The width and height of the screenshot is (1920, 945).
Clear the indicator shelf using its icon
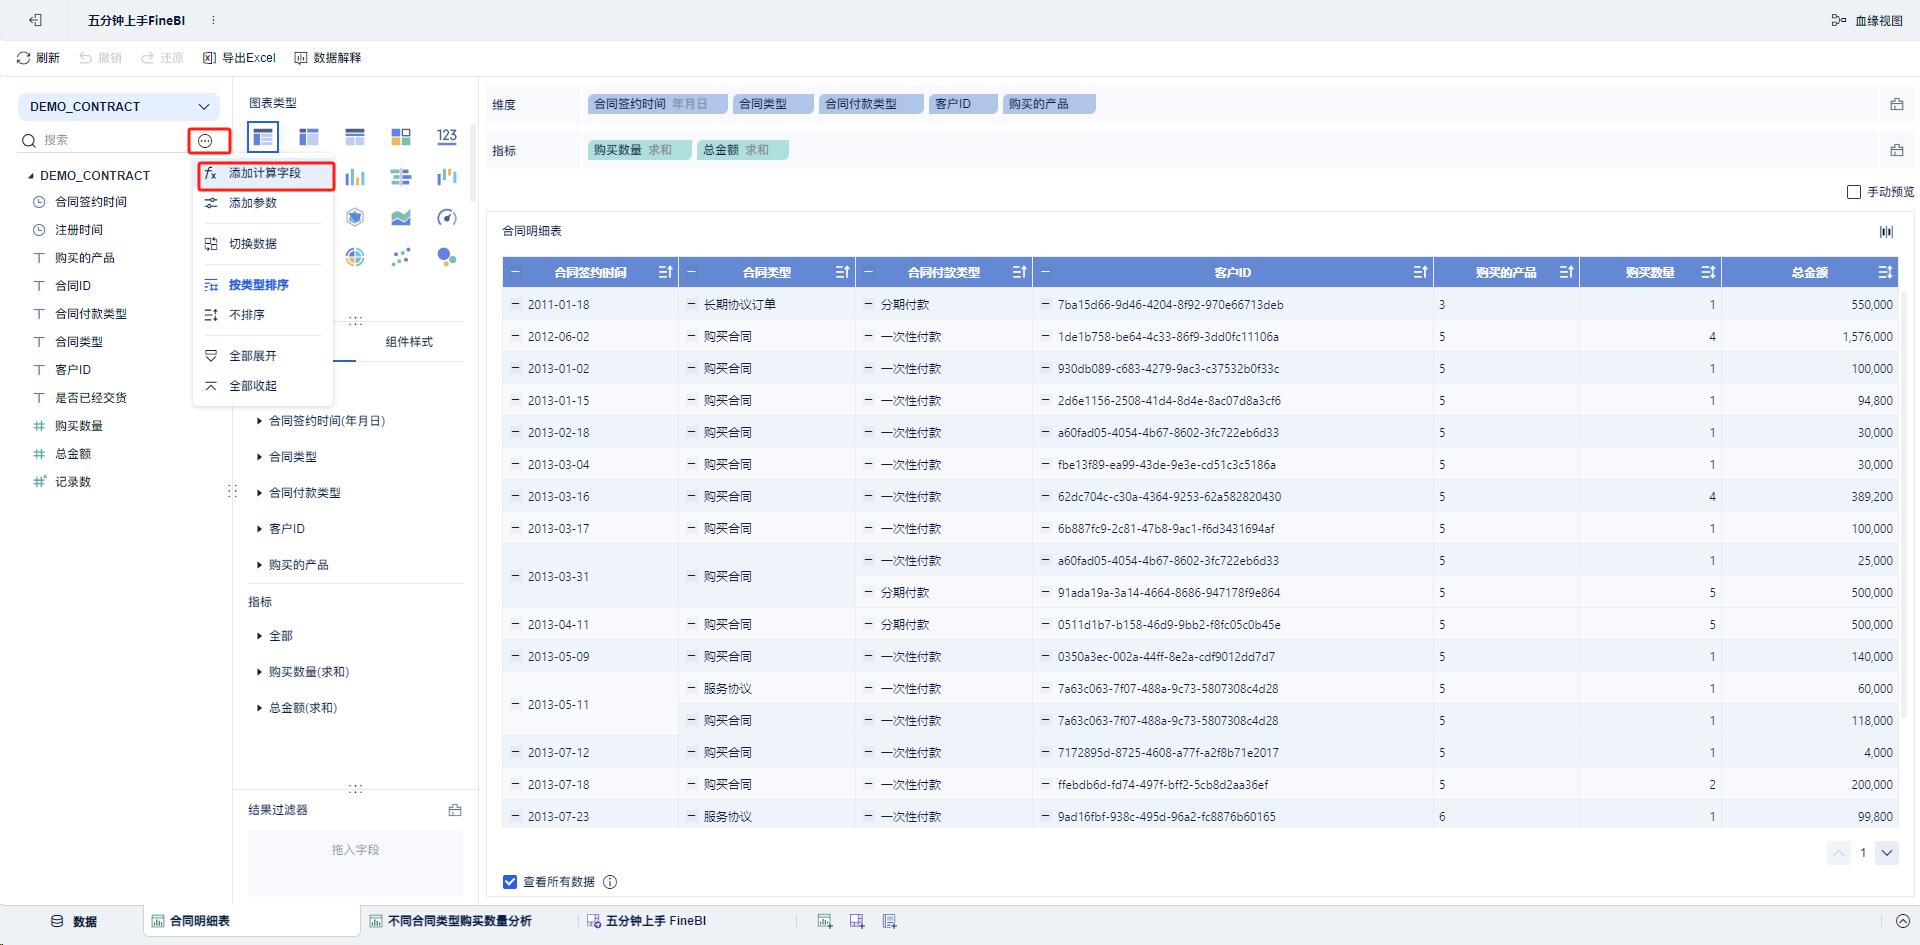1896,150
